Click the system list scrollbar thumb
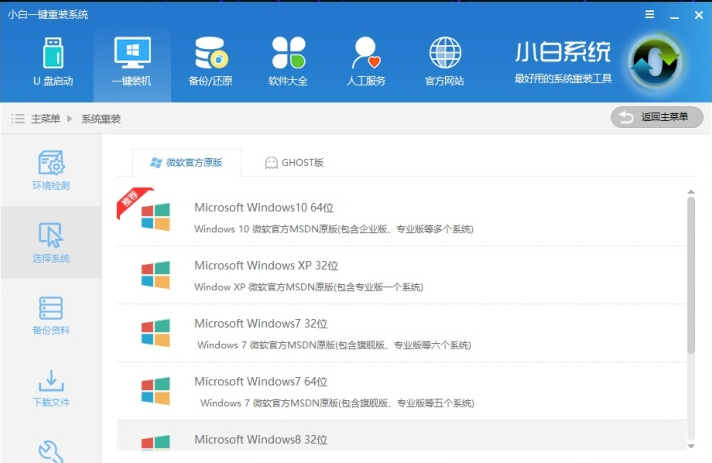Screen dimensions: 712x463 point(691,275)
